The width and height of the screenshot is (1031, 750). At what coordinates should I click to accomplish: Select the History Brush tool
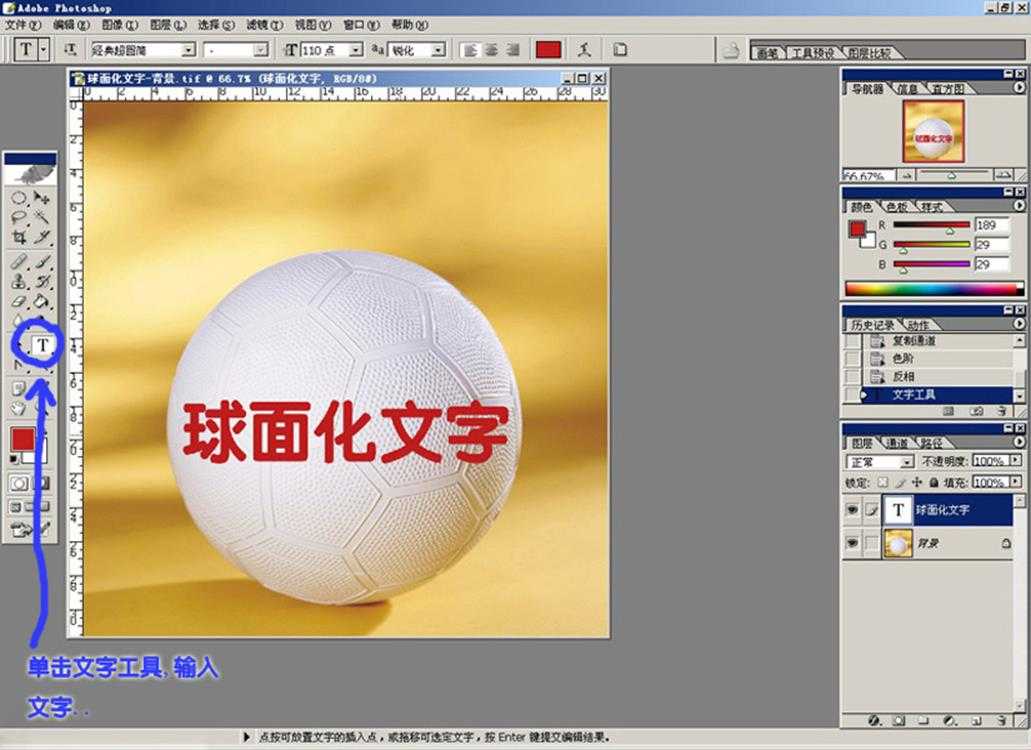pyautogui.click(x=41, y=282)
